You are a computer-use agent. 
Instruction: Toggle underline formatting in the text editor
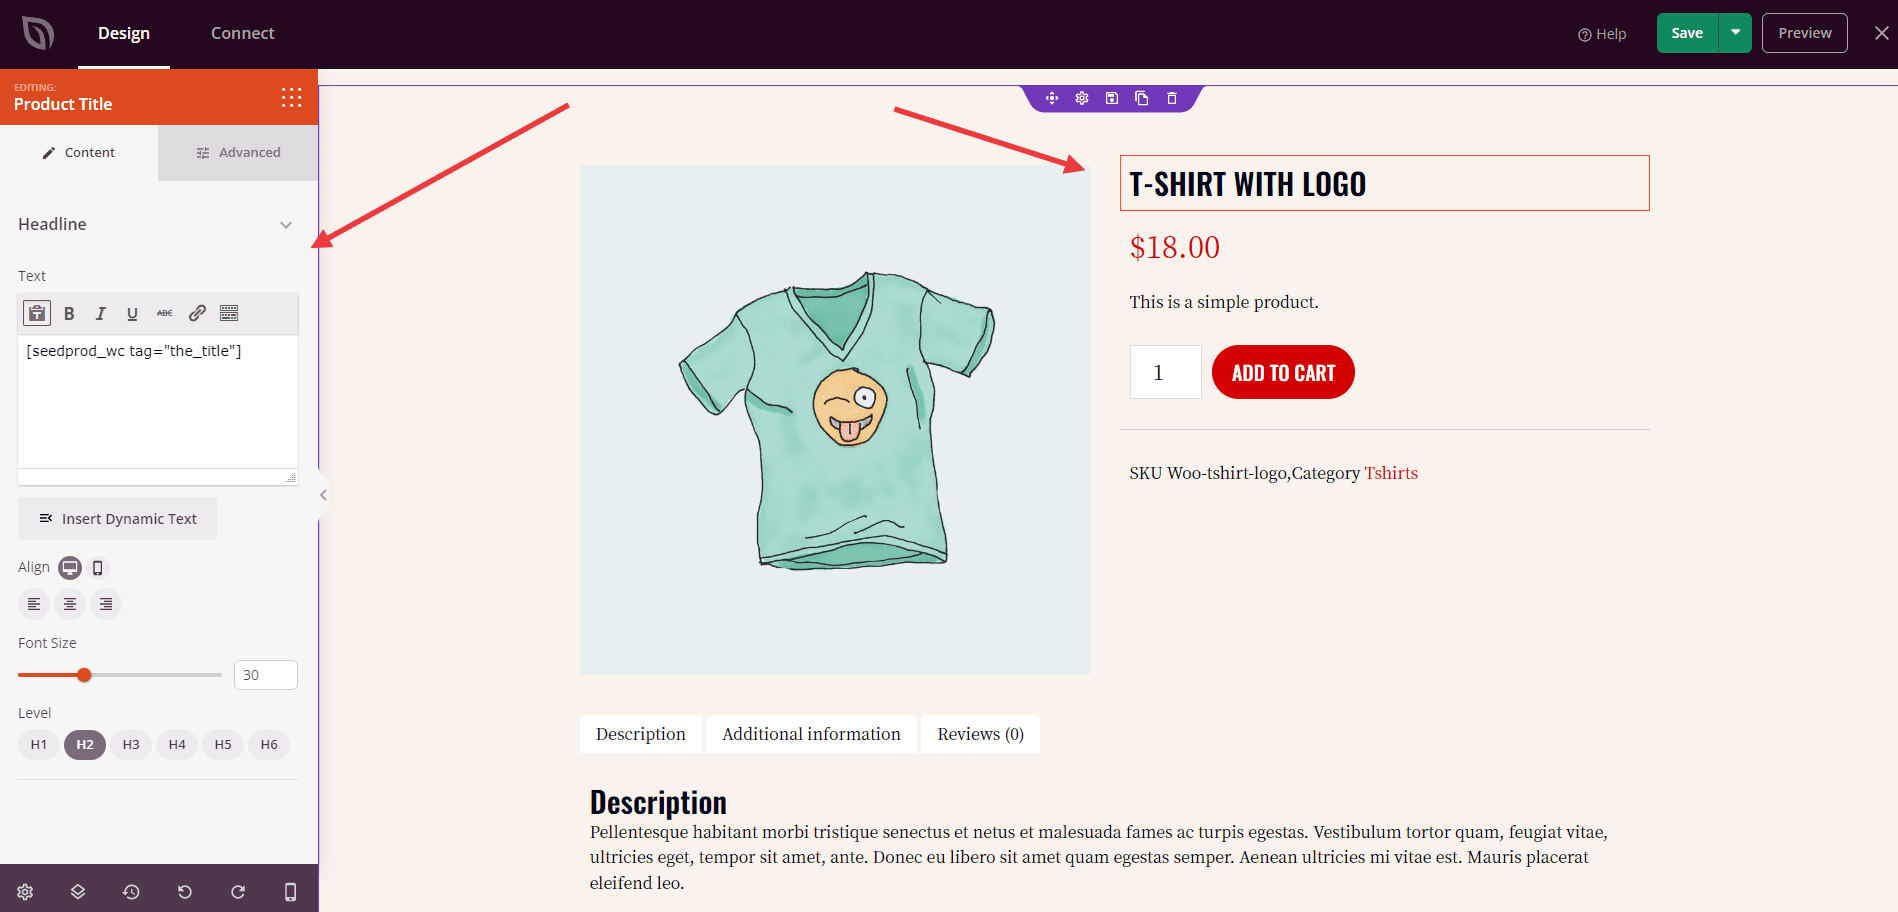coord(132,313)
